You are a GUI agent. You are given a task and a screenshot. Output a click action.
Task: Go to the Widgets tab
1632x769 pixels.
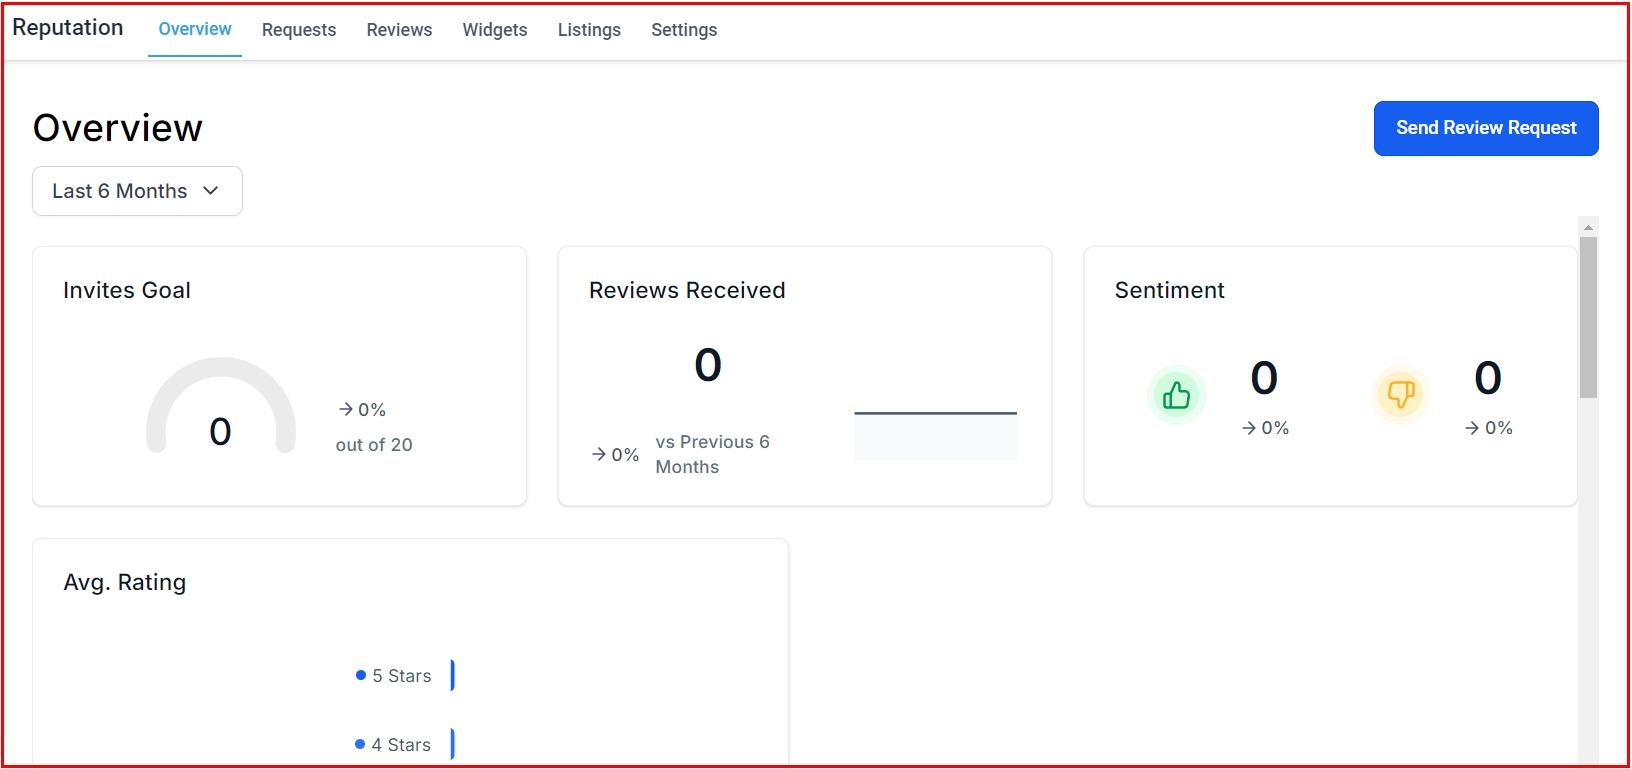[x=495, y=30]
